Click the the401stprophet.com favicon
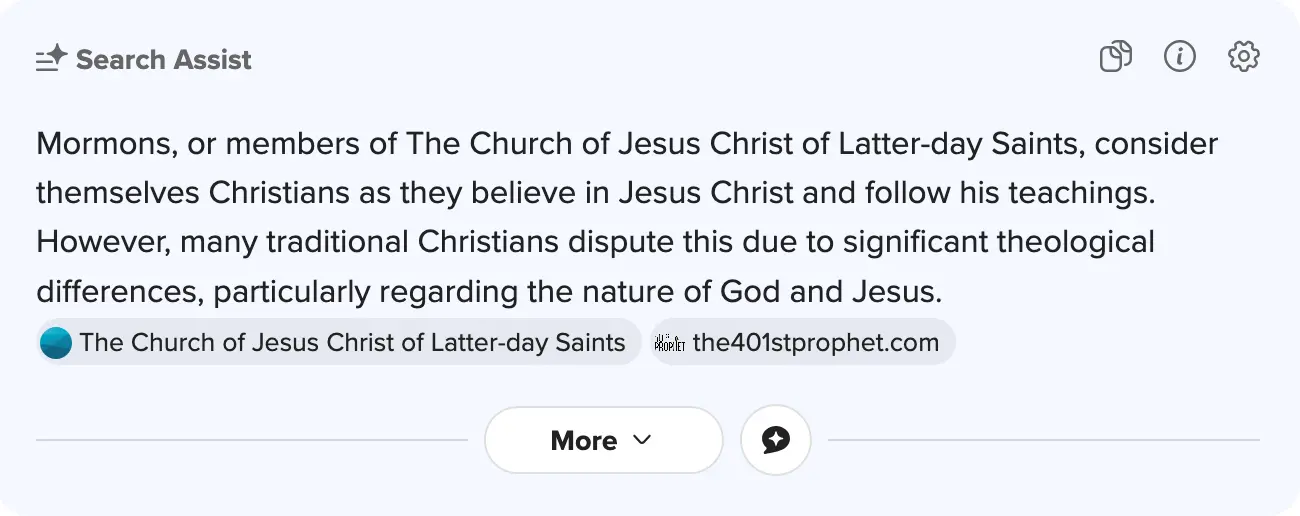 pyautogui.click(x=669, y=343)
